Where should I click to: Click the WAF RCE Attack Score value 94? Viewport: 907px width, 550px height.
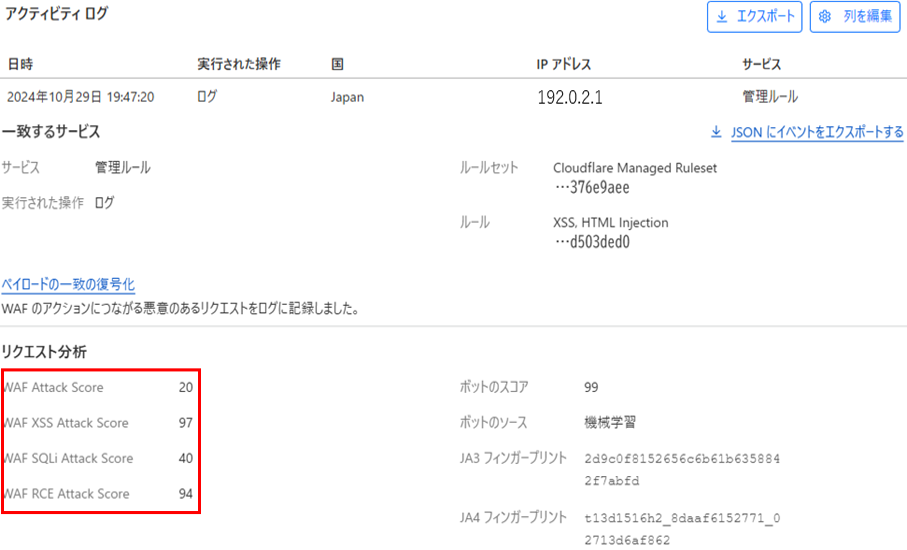point(184,494)
